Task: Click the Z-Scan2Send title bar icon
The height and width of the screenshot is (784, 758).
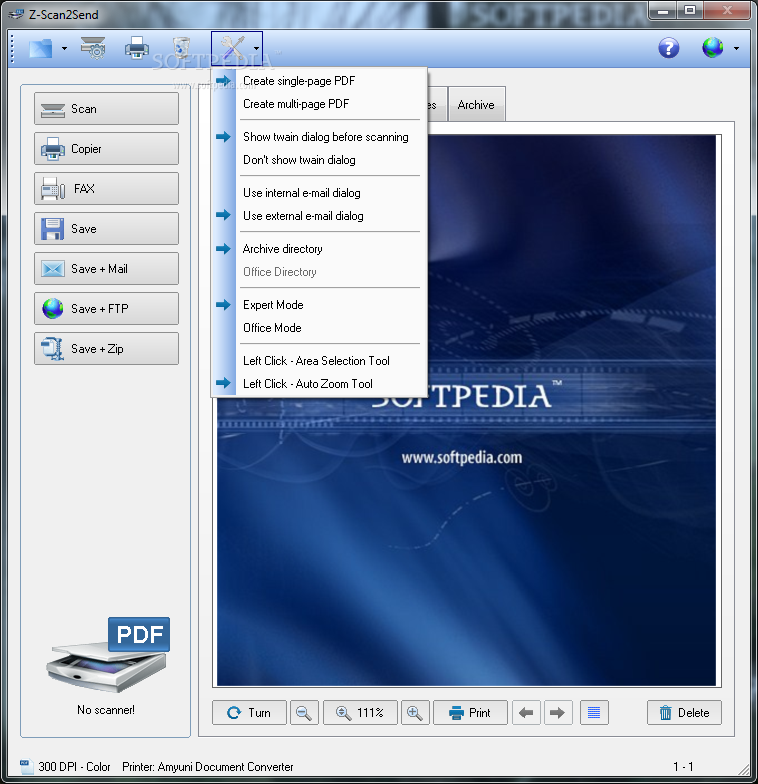Action: 16,14
